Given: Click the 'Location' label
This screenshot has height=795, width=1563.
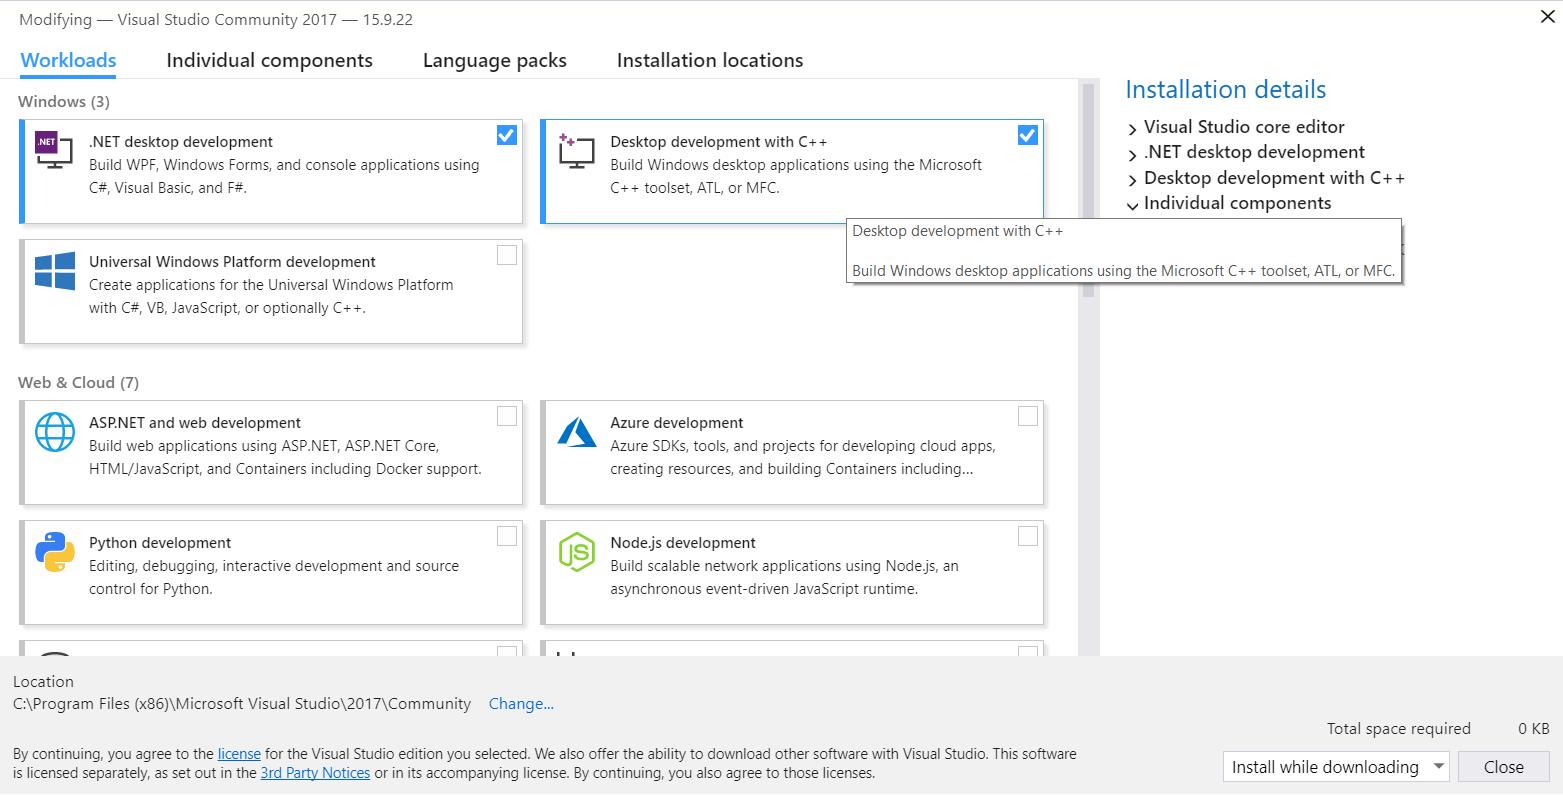Looking at the screenshot, I should (x=43, y=682).
